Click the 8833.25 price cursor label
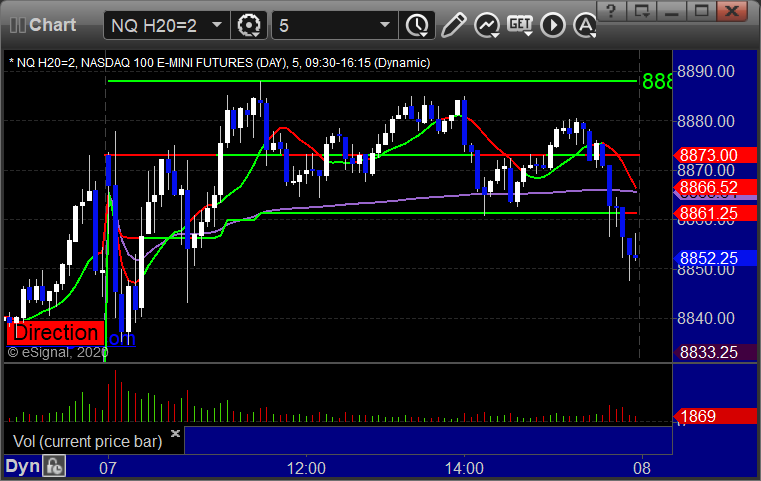 pyautogui.click(x=715, y=352)
